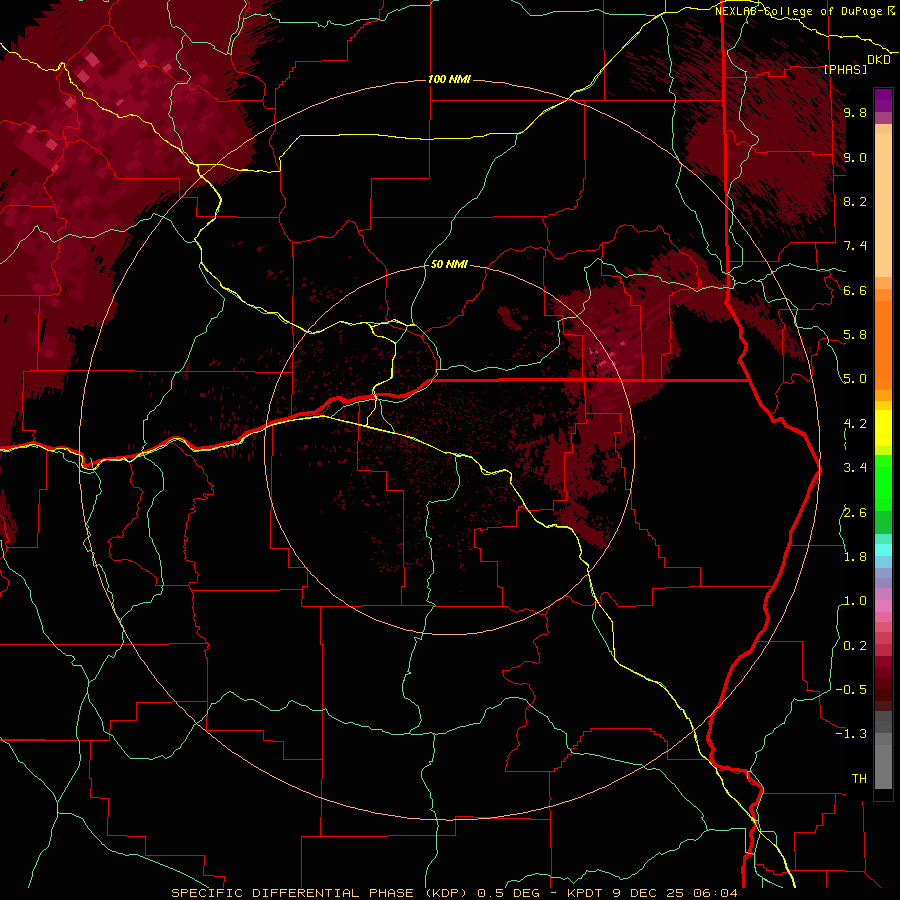
Task: Pick the pink segment of color bar
Action: point(883,605)
